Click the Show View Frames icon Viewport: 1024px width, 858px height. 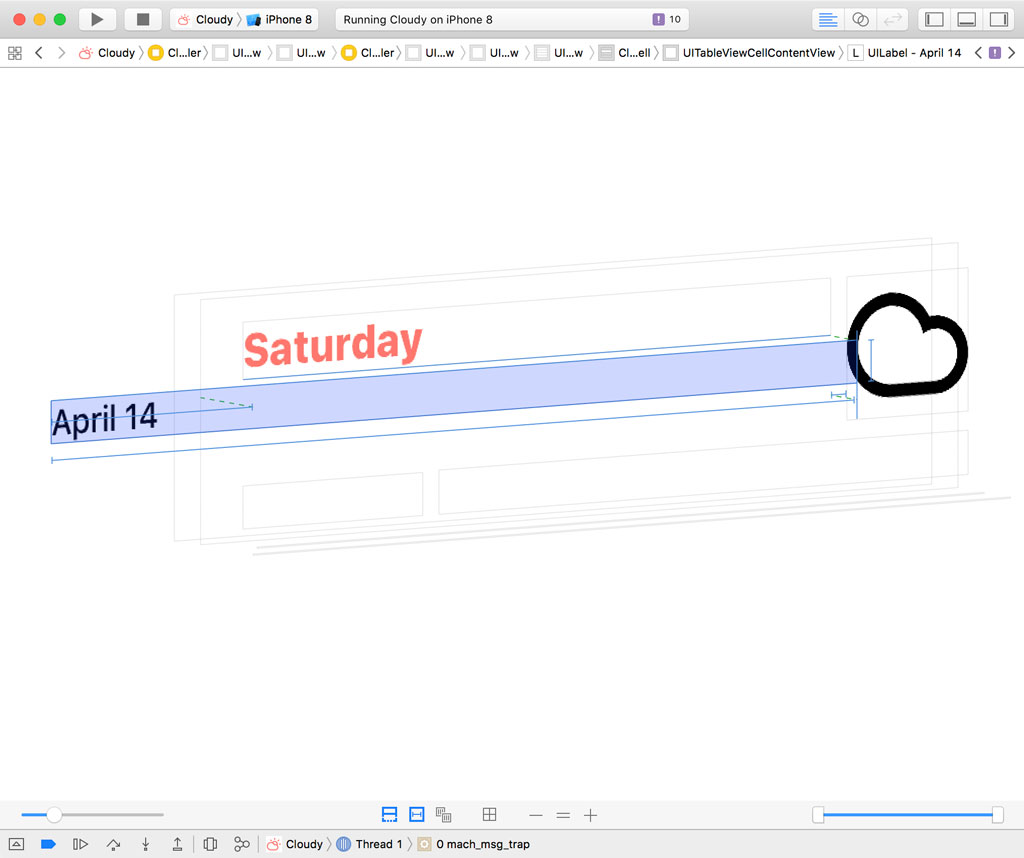443,815
